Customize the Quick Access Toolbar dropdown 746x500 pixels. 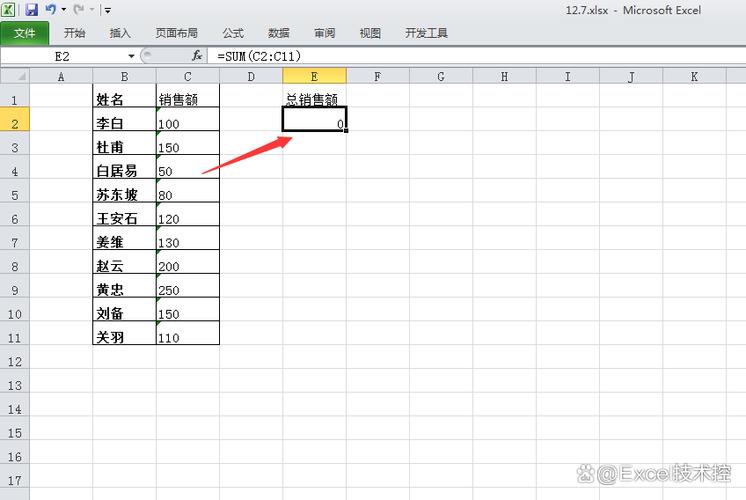tap(108, 10)
